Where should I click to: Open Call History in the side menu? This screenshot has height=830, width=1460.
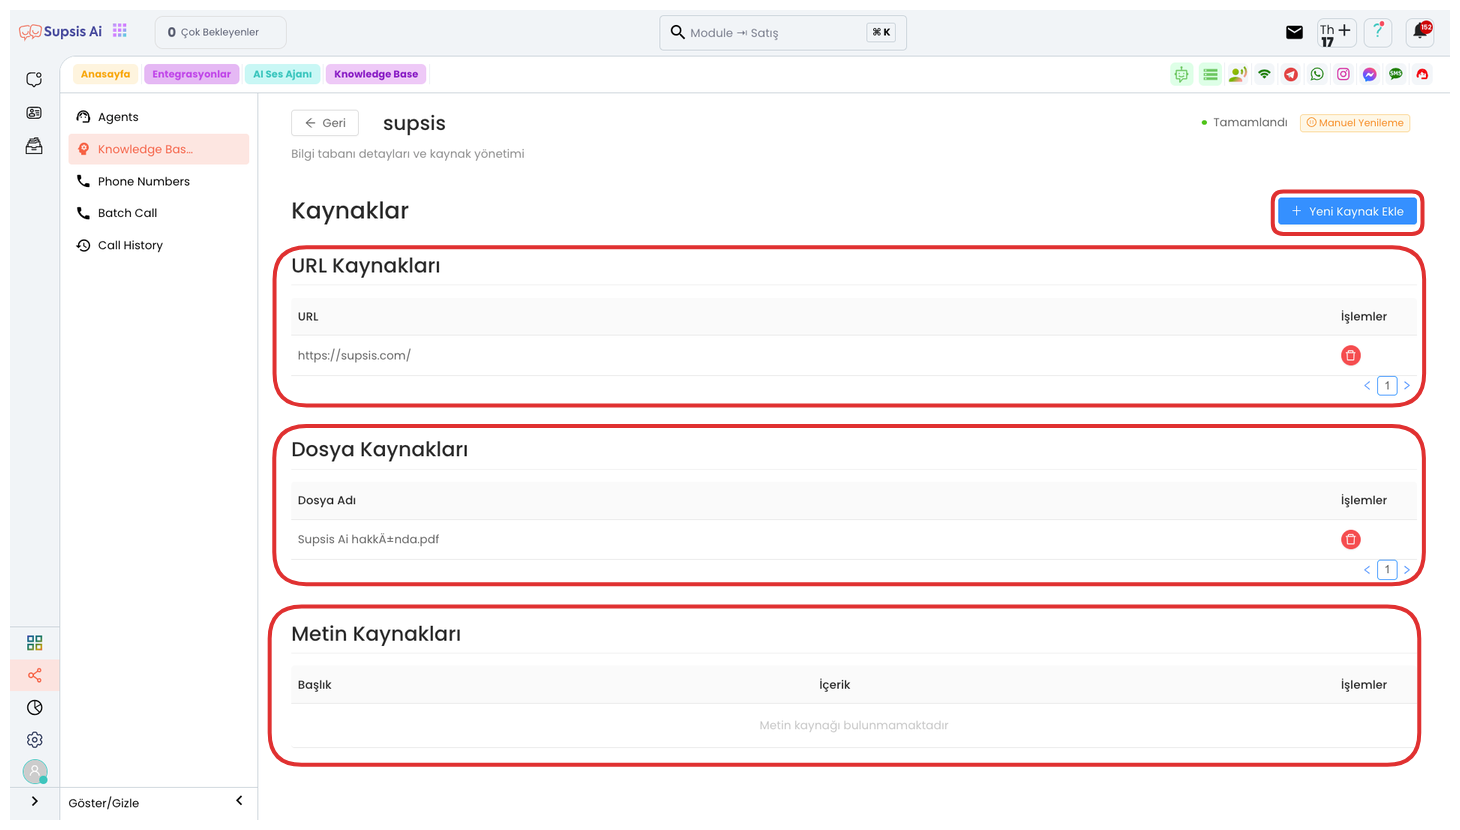(x=158, y=245)
